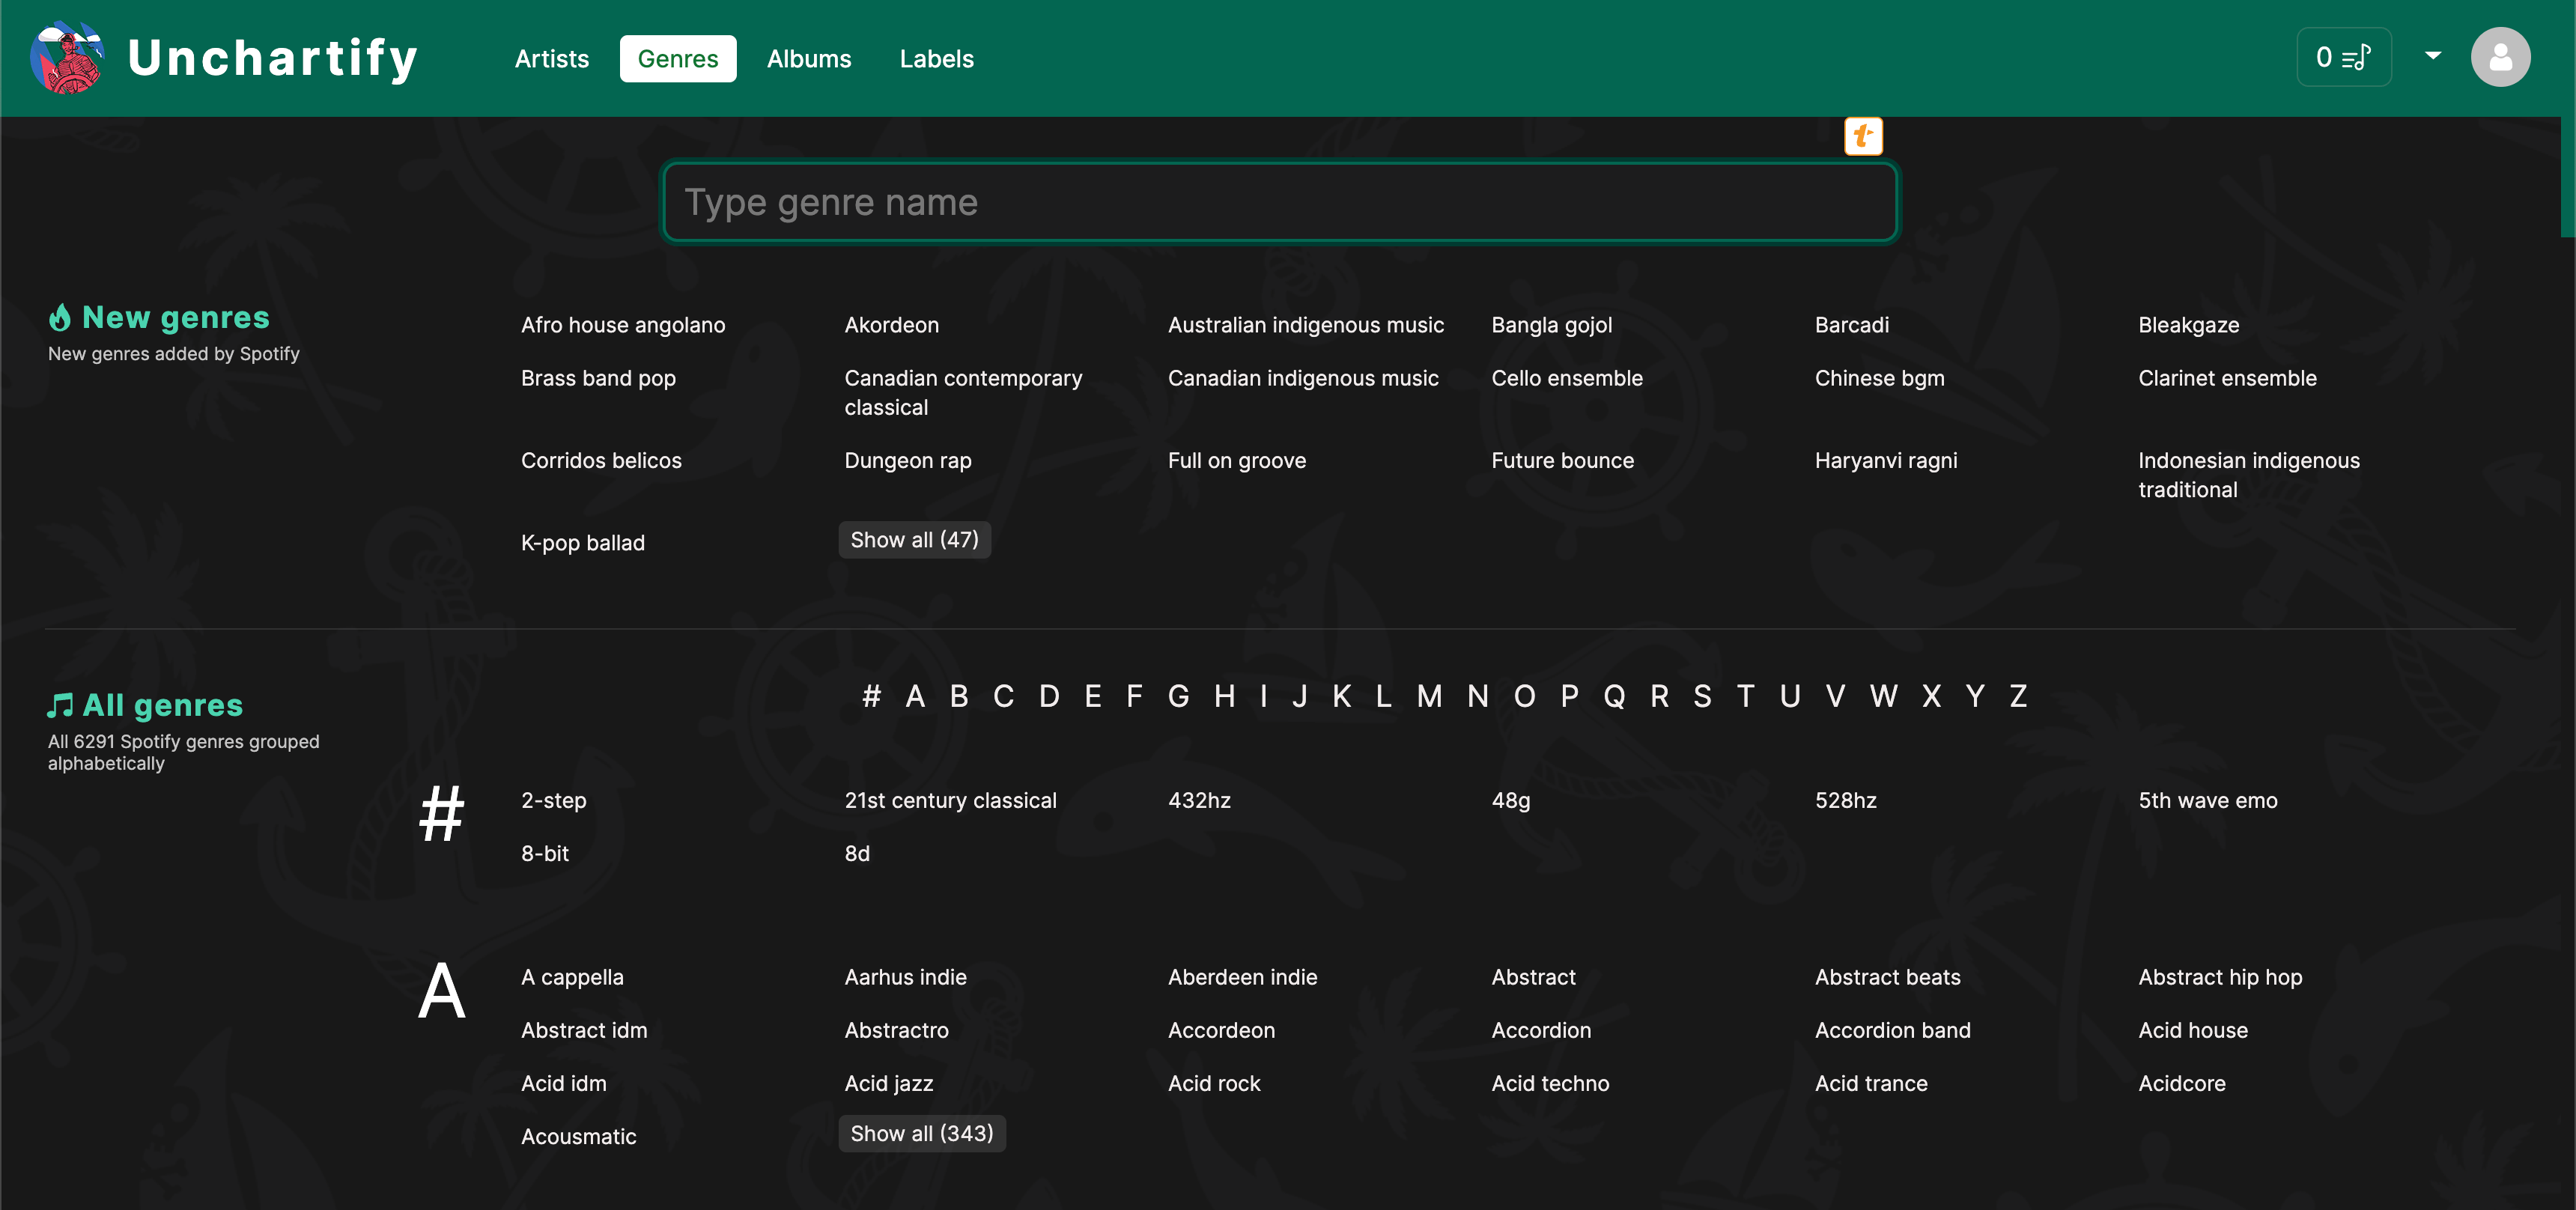Image resolution: width=2576 pixels, height=1210 pixels.
Task: Jump to the # symbol in alphabet index
Action: (871, 696)
